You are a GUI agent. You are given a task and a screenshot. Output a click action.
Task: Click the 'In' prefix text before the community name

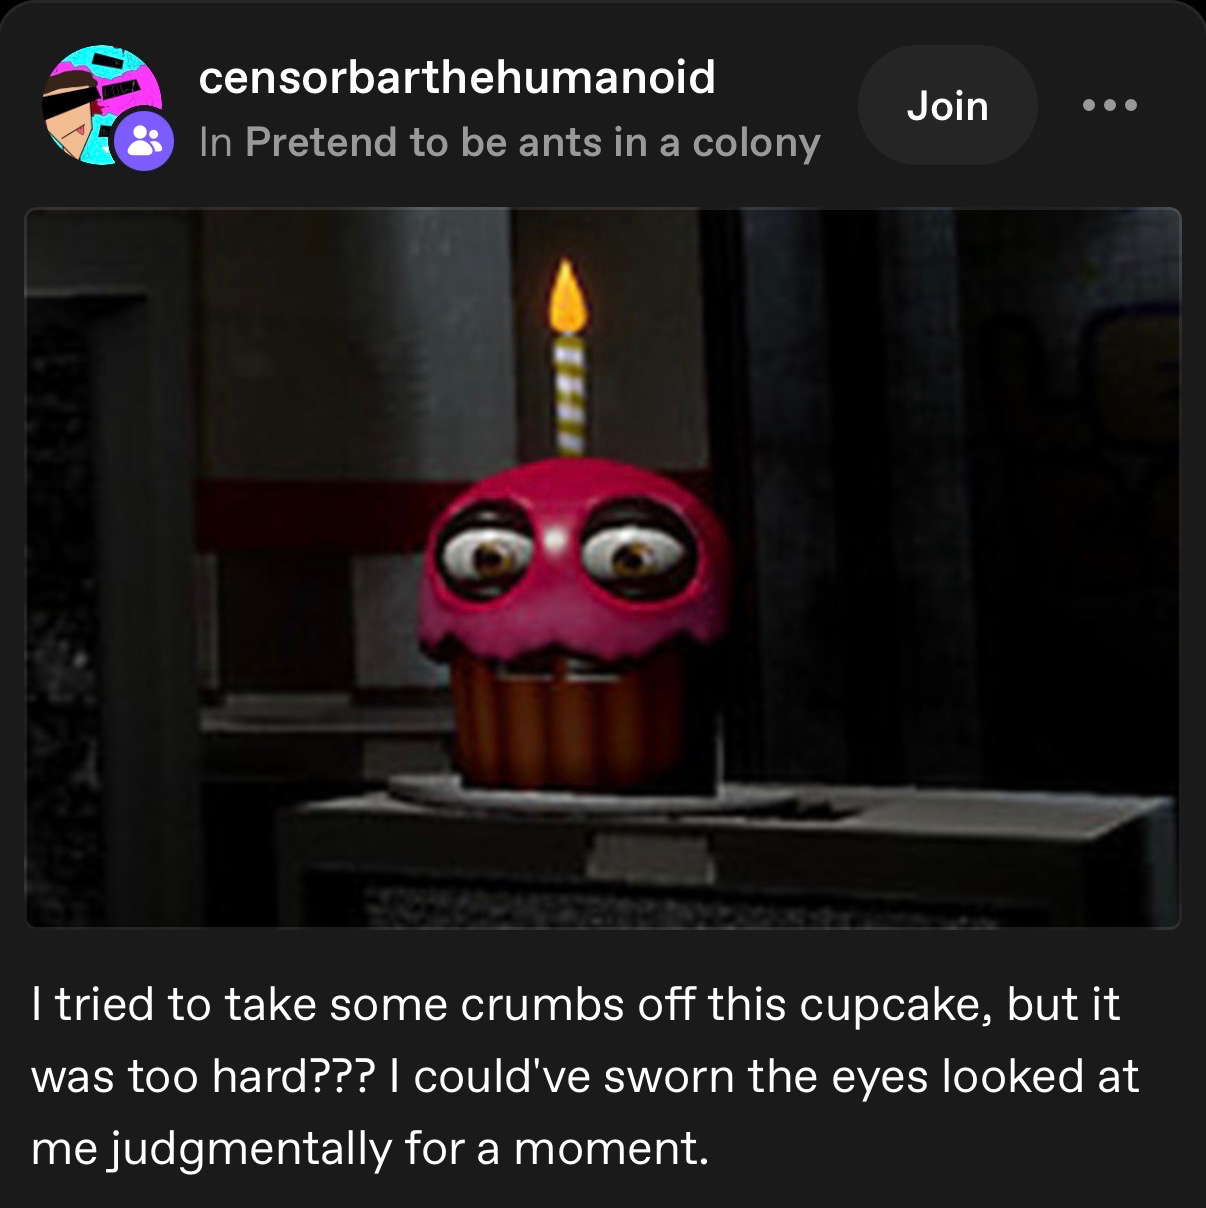215,143
